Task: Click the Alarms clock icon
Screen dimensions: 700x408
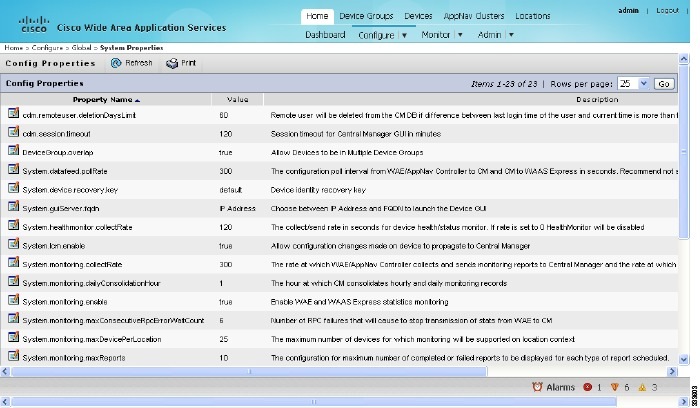Action: [x=537, y=387]
